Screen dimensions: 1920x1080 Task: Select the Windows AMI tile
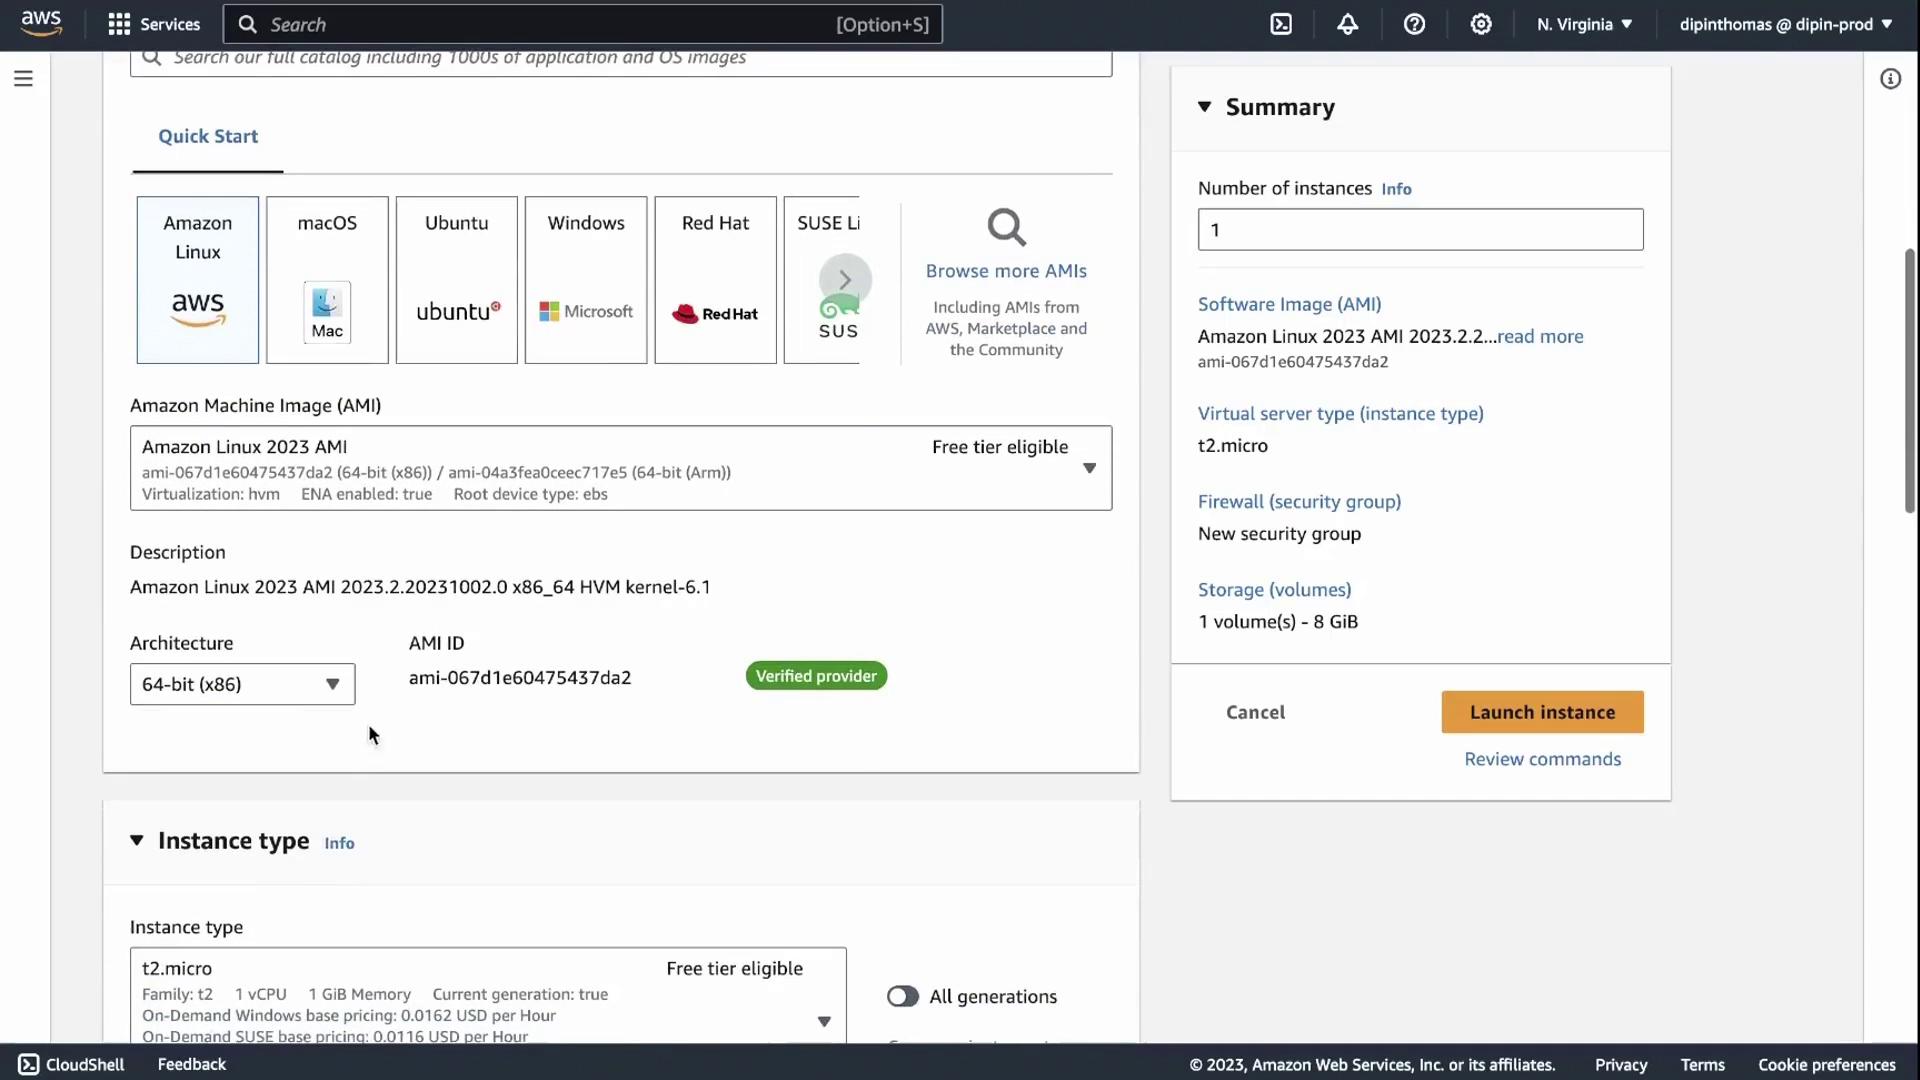coord(586,280)
